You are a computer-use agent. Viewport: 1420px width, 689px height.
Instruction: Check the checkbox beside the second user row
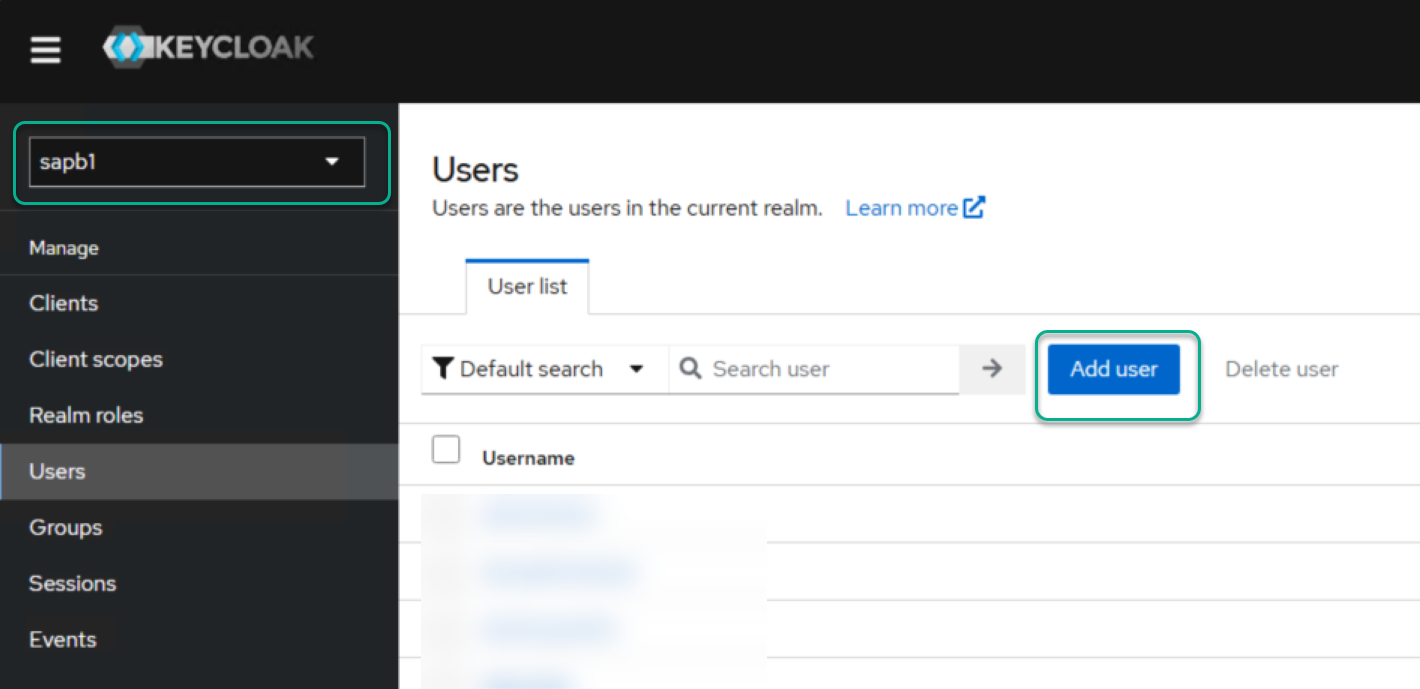[x=446, y=570]
